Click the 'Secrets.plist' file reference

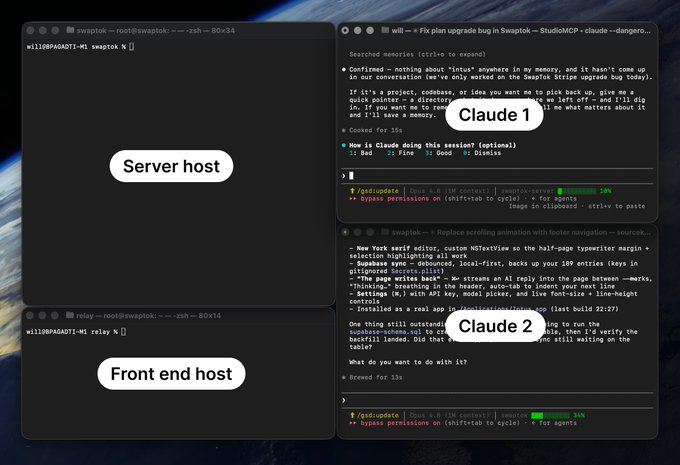point(417,271)
